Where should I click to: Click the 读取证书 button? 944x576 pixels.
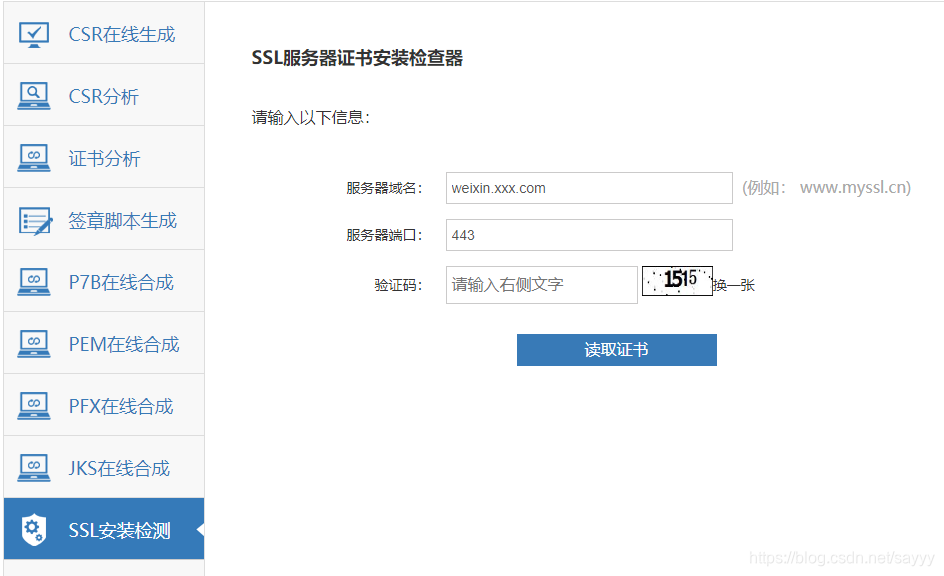coord(616,350)
